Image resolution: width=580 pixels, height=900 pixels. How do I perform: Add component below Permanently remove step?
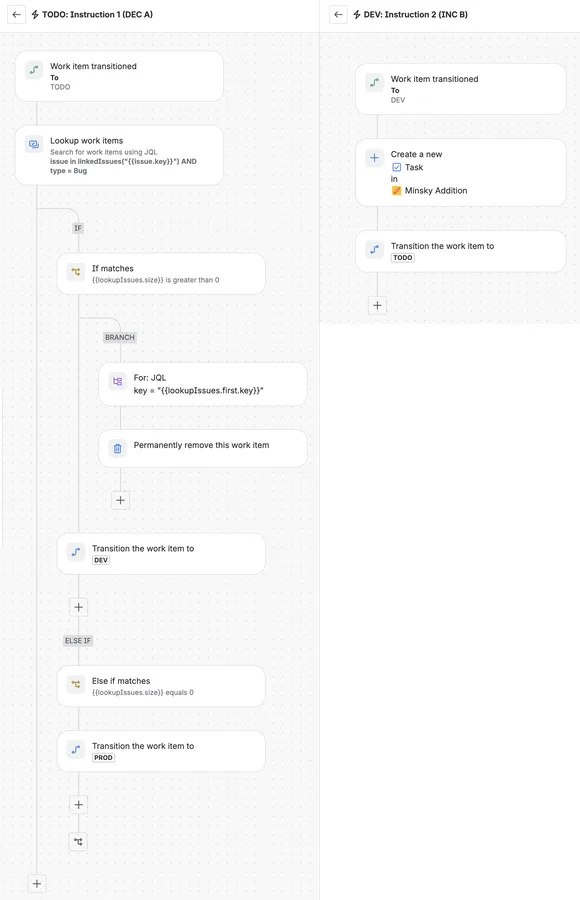click(x=121, y=500)
